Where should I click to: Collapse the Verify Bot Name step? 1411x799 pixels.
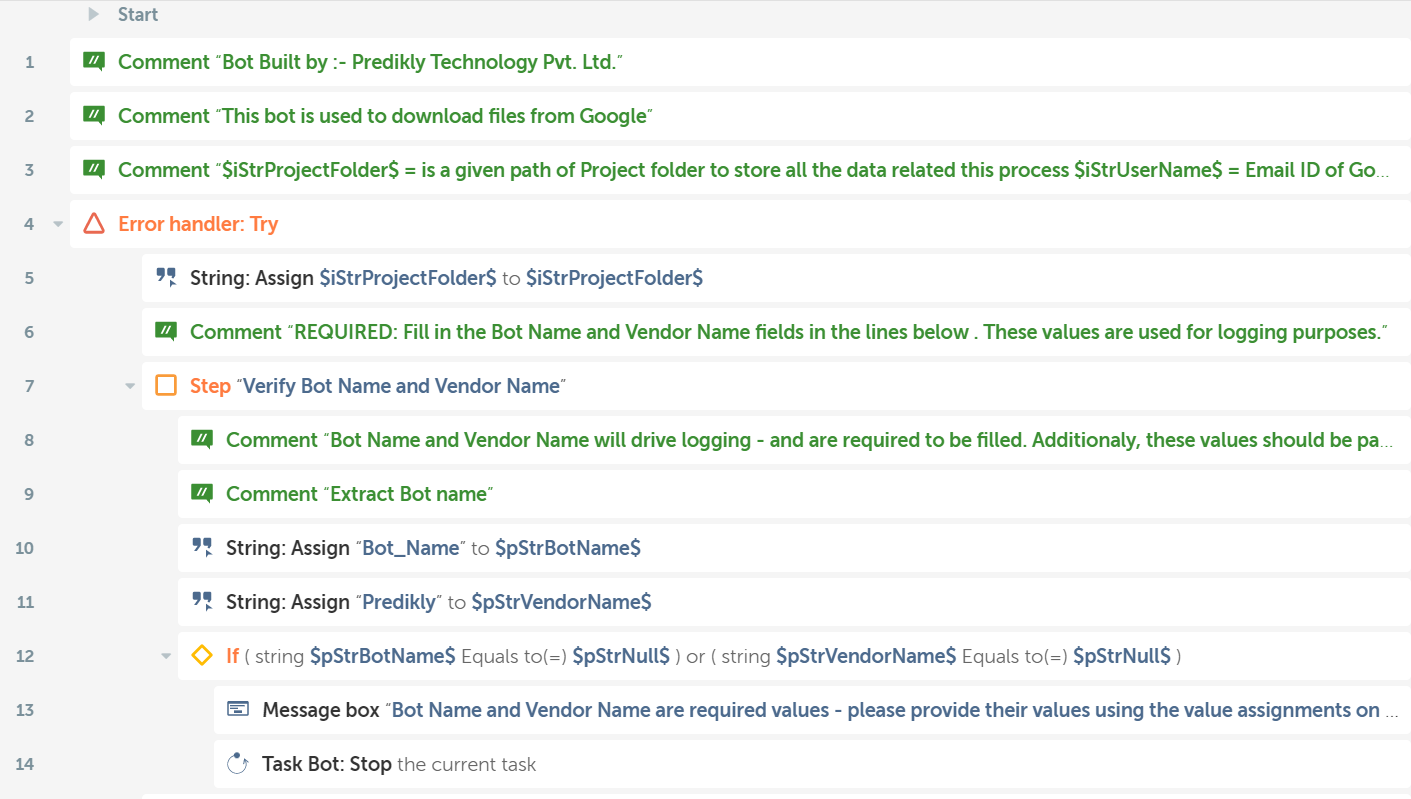pyautogui.click(x=130, y=386)
